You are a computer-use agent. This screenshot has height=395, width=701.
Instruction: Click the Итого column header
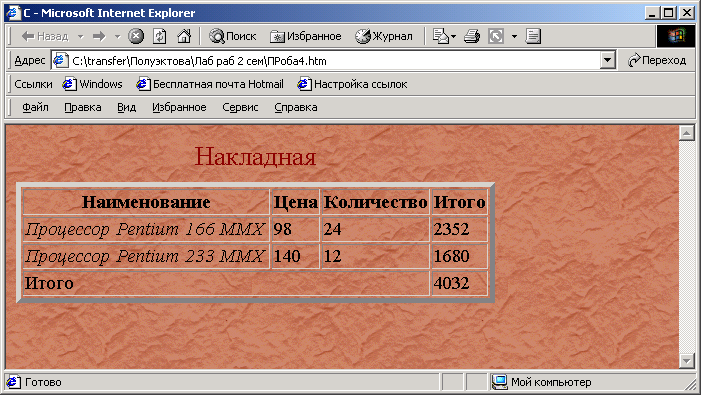click(x=460, y=202)
